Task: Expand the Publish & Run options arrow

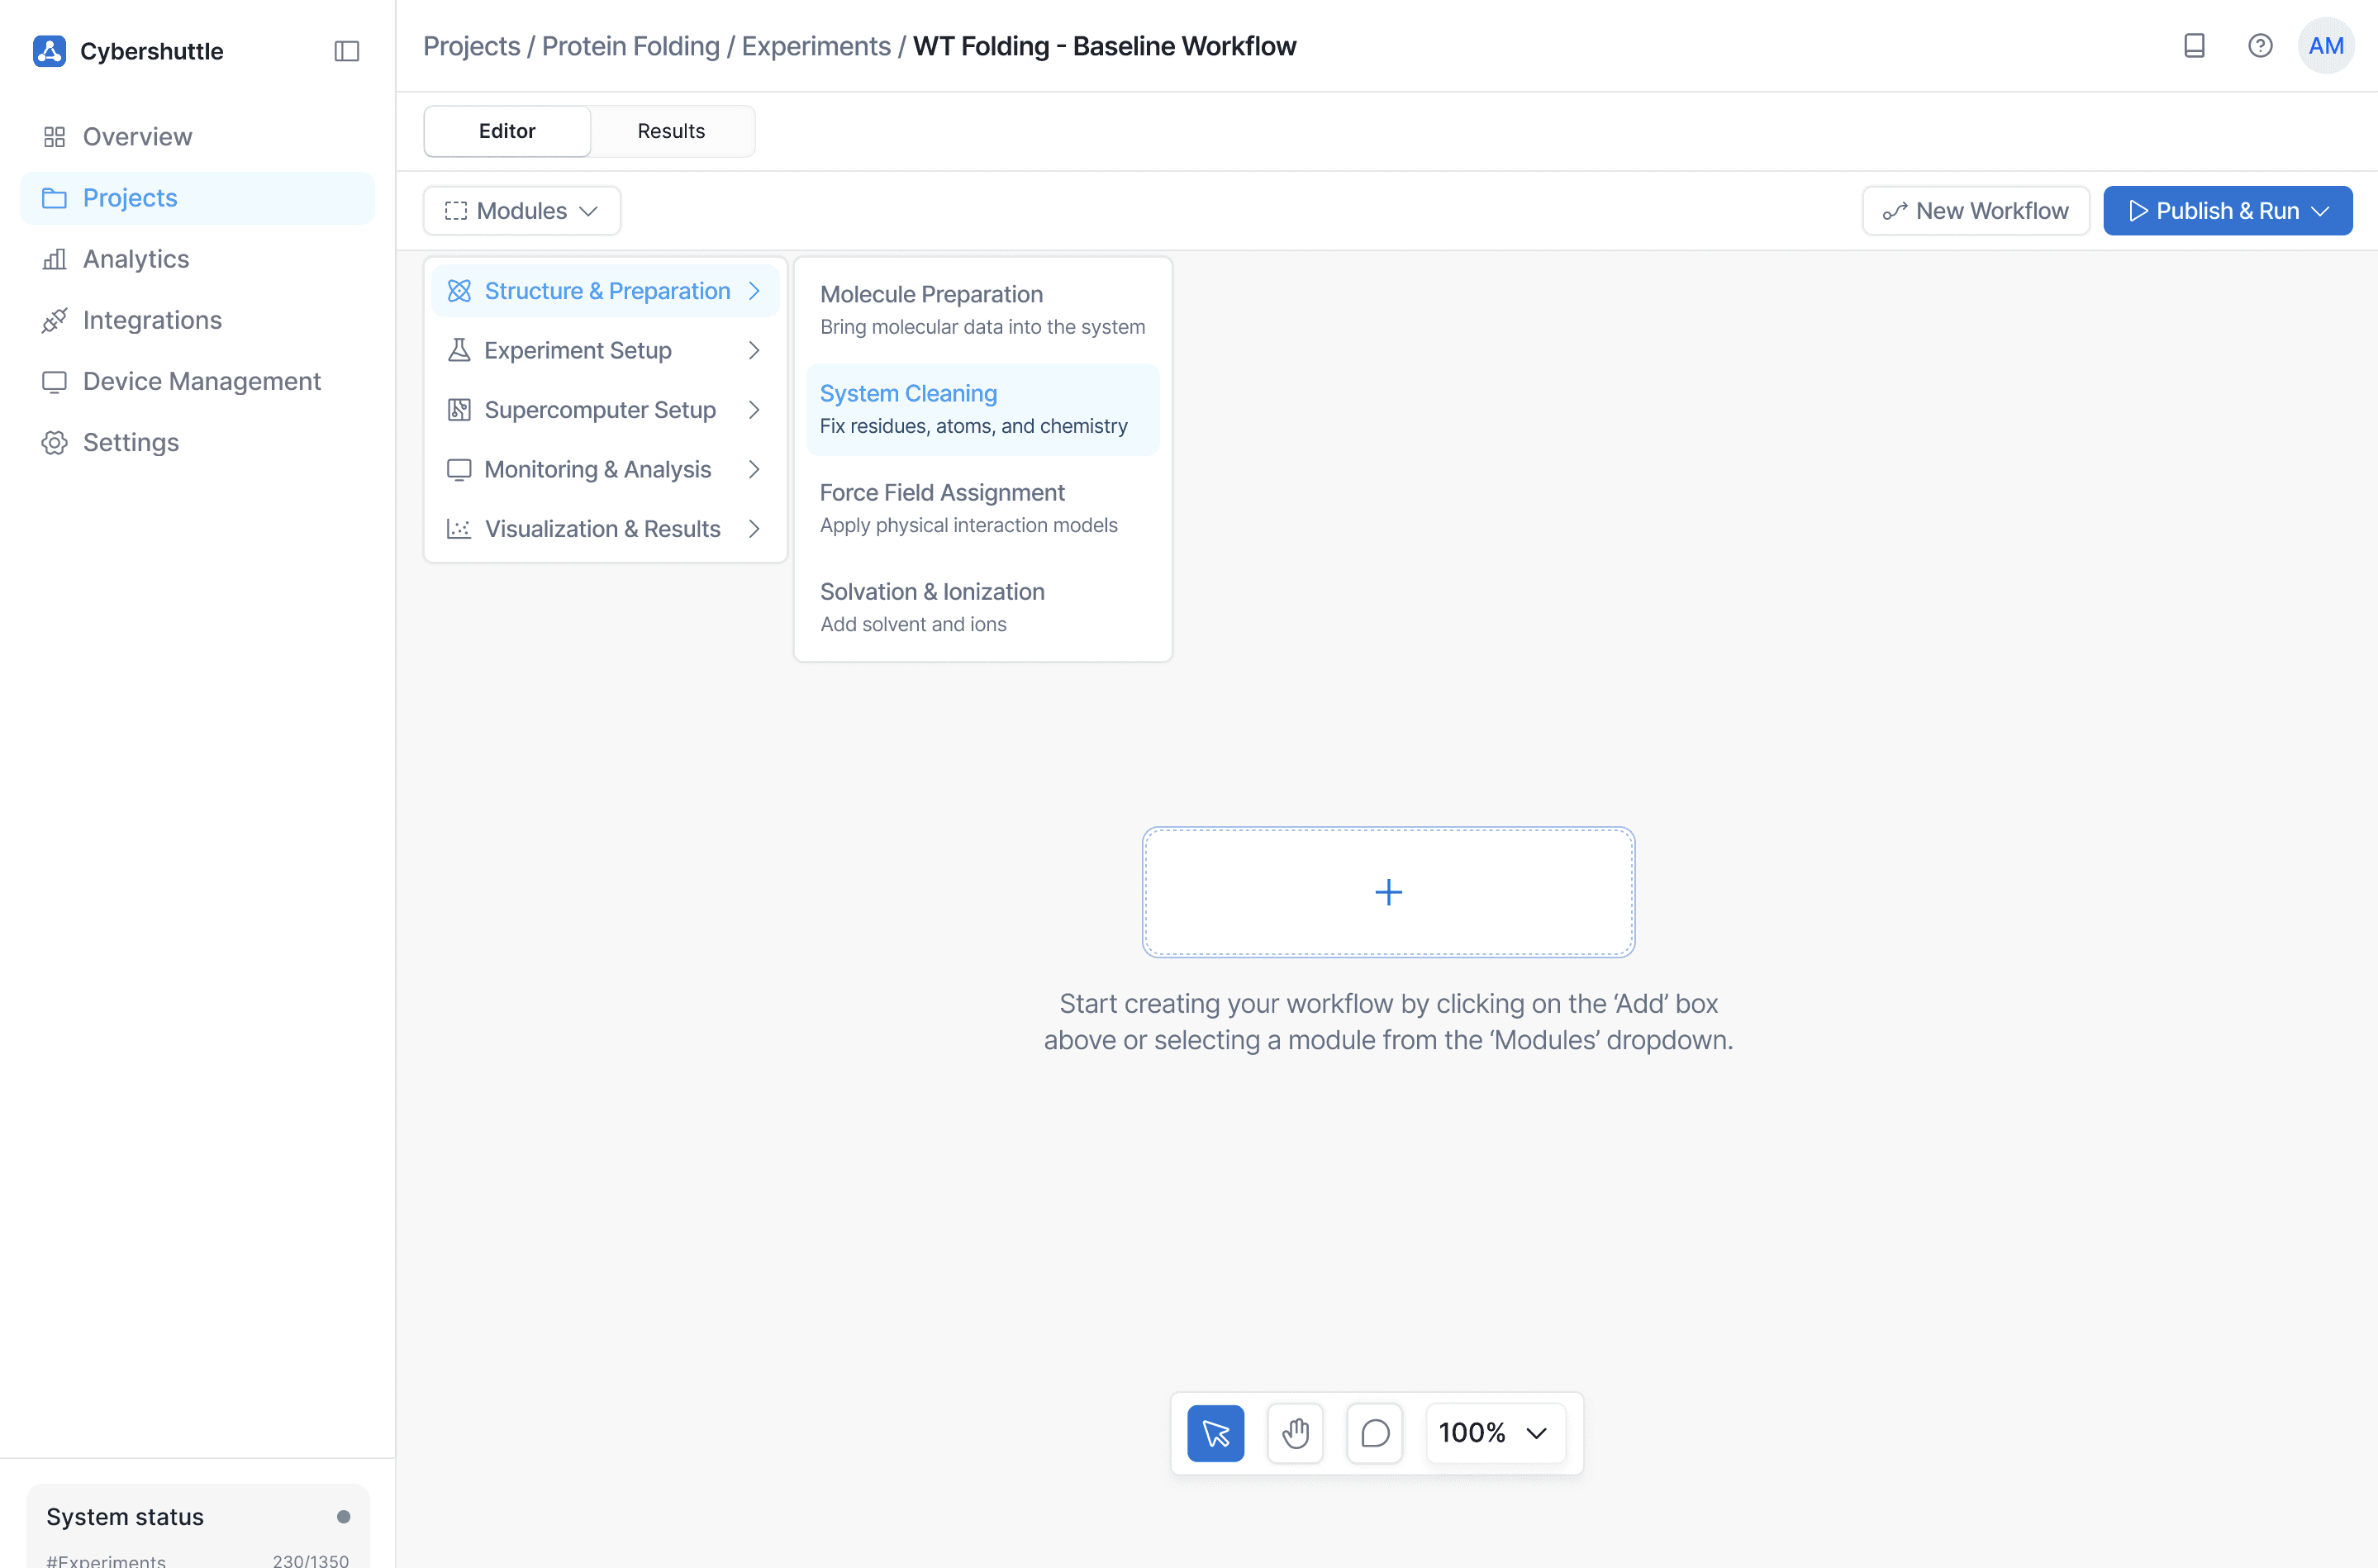Action: [x=2321, y=211]
